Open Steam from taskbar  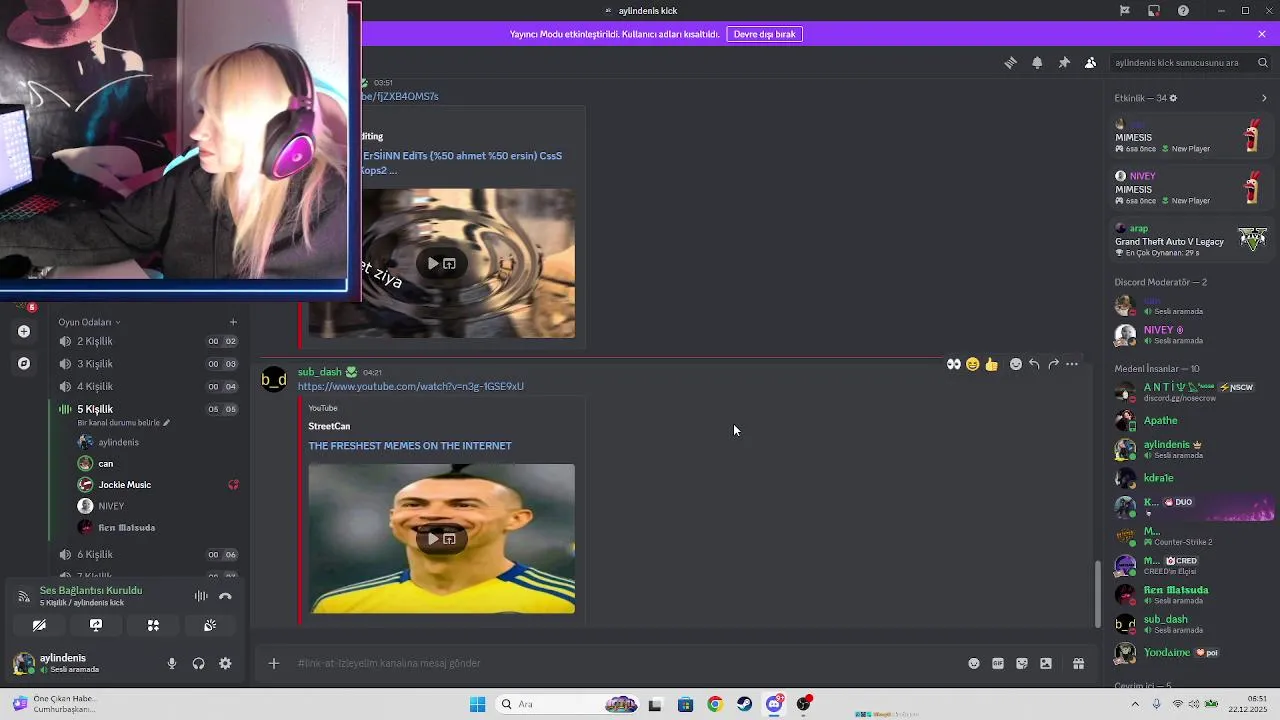[x=745, y=704]
